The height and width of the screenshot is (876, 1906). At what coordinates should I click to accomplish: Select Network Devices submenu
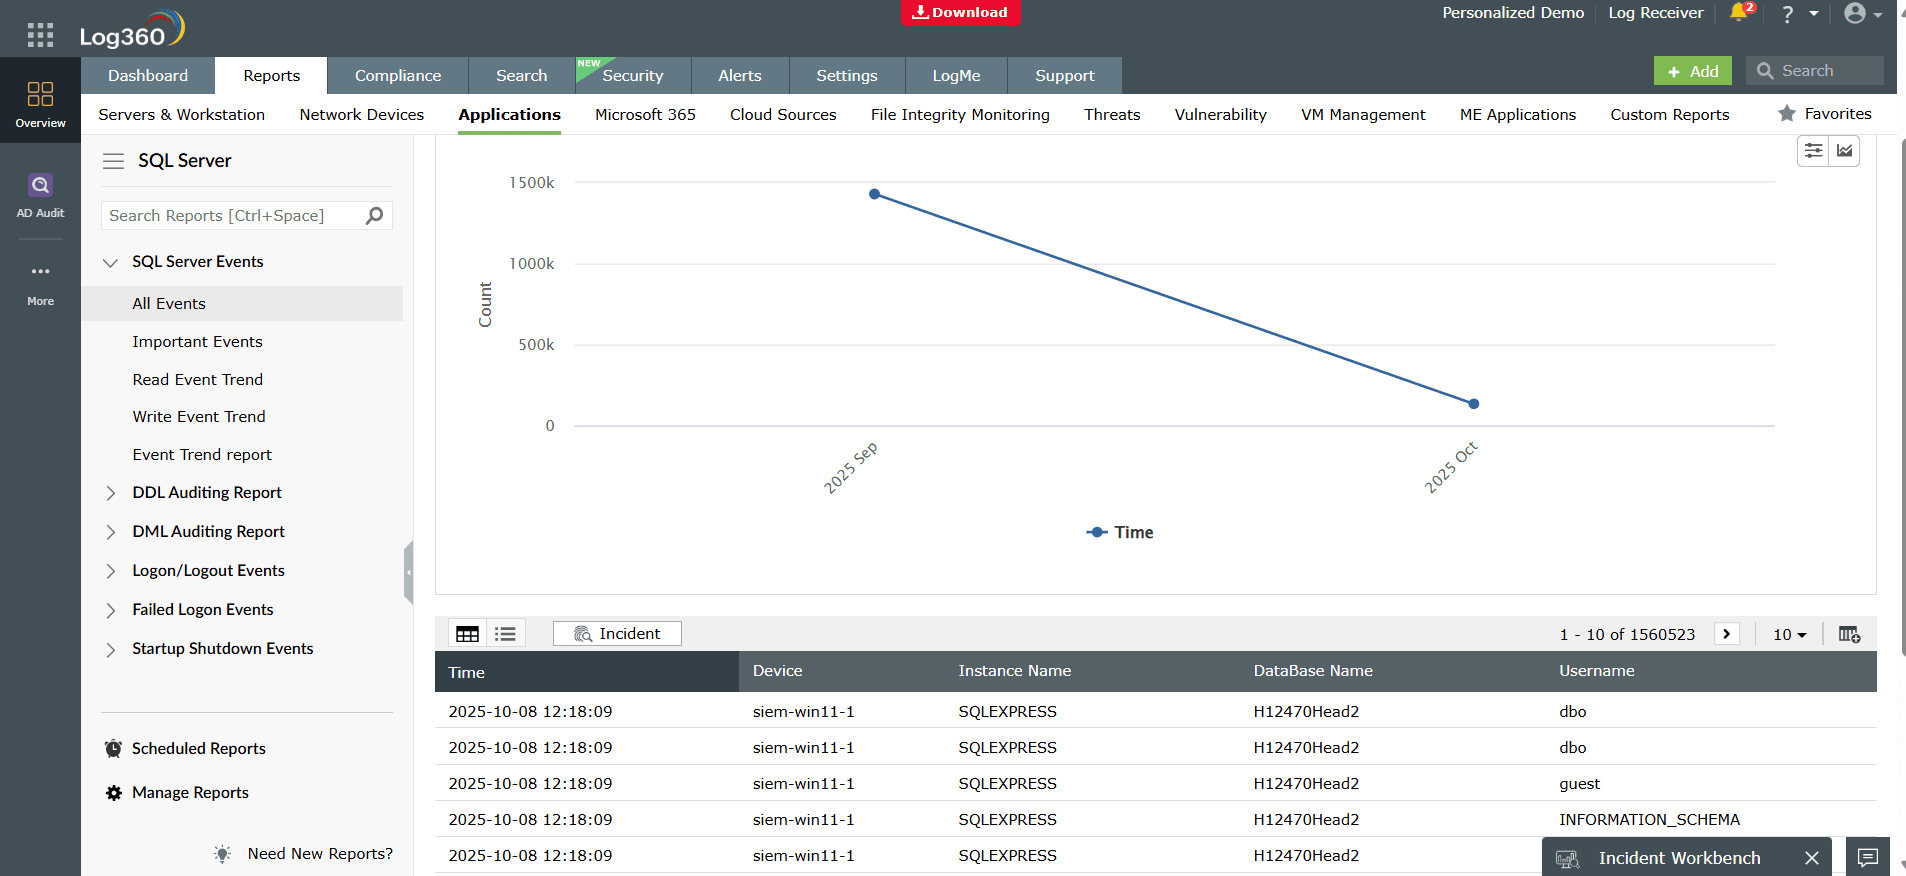coord(362,114)
